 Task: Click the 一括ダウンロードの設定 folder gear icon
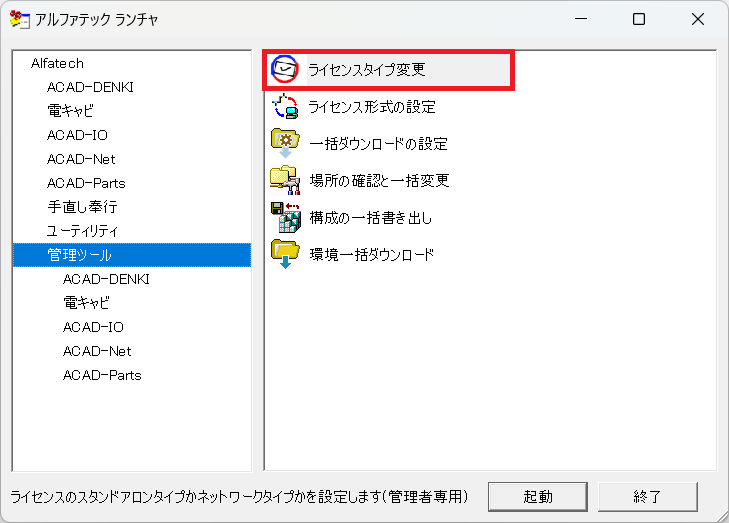point(285,143)
